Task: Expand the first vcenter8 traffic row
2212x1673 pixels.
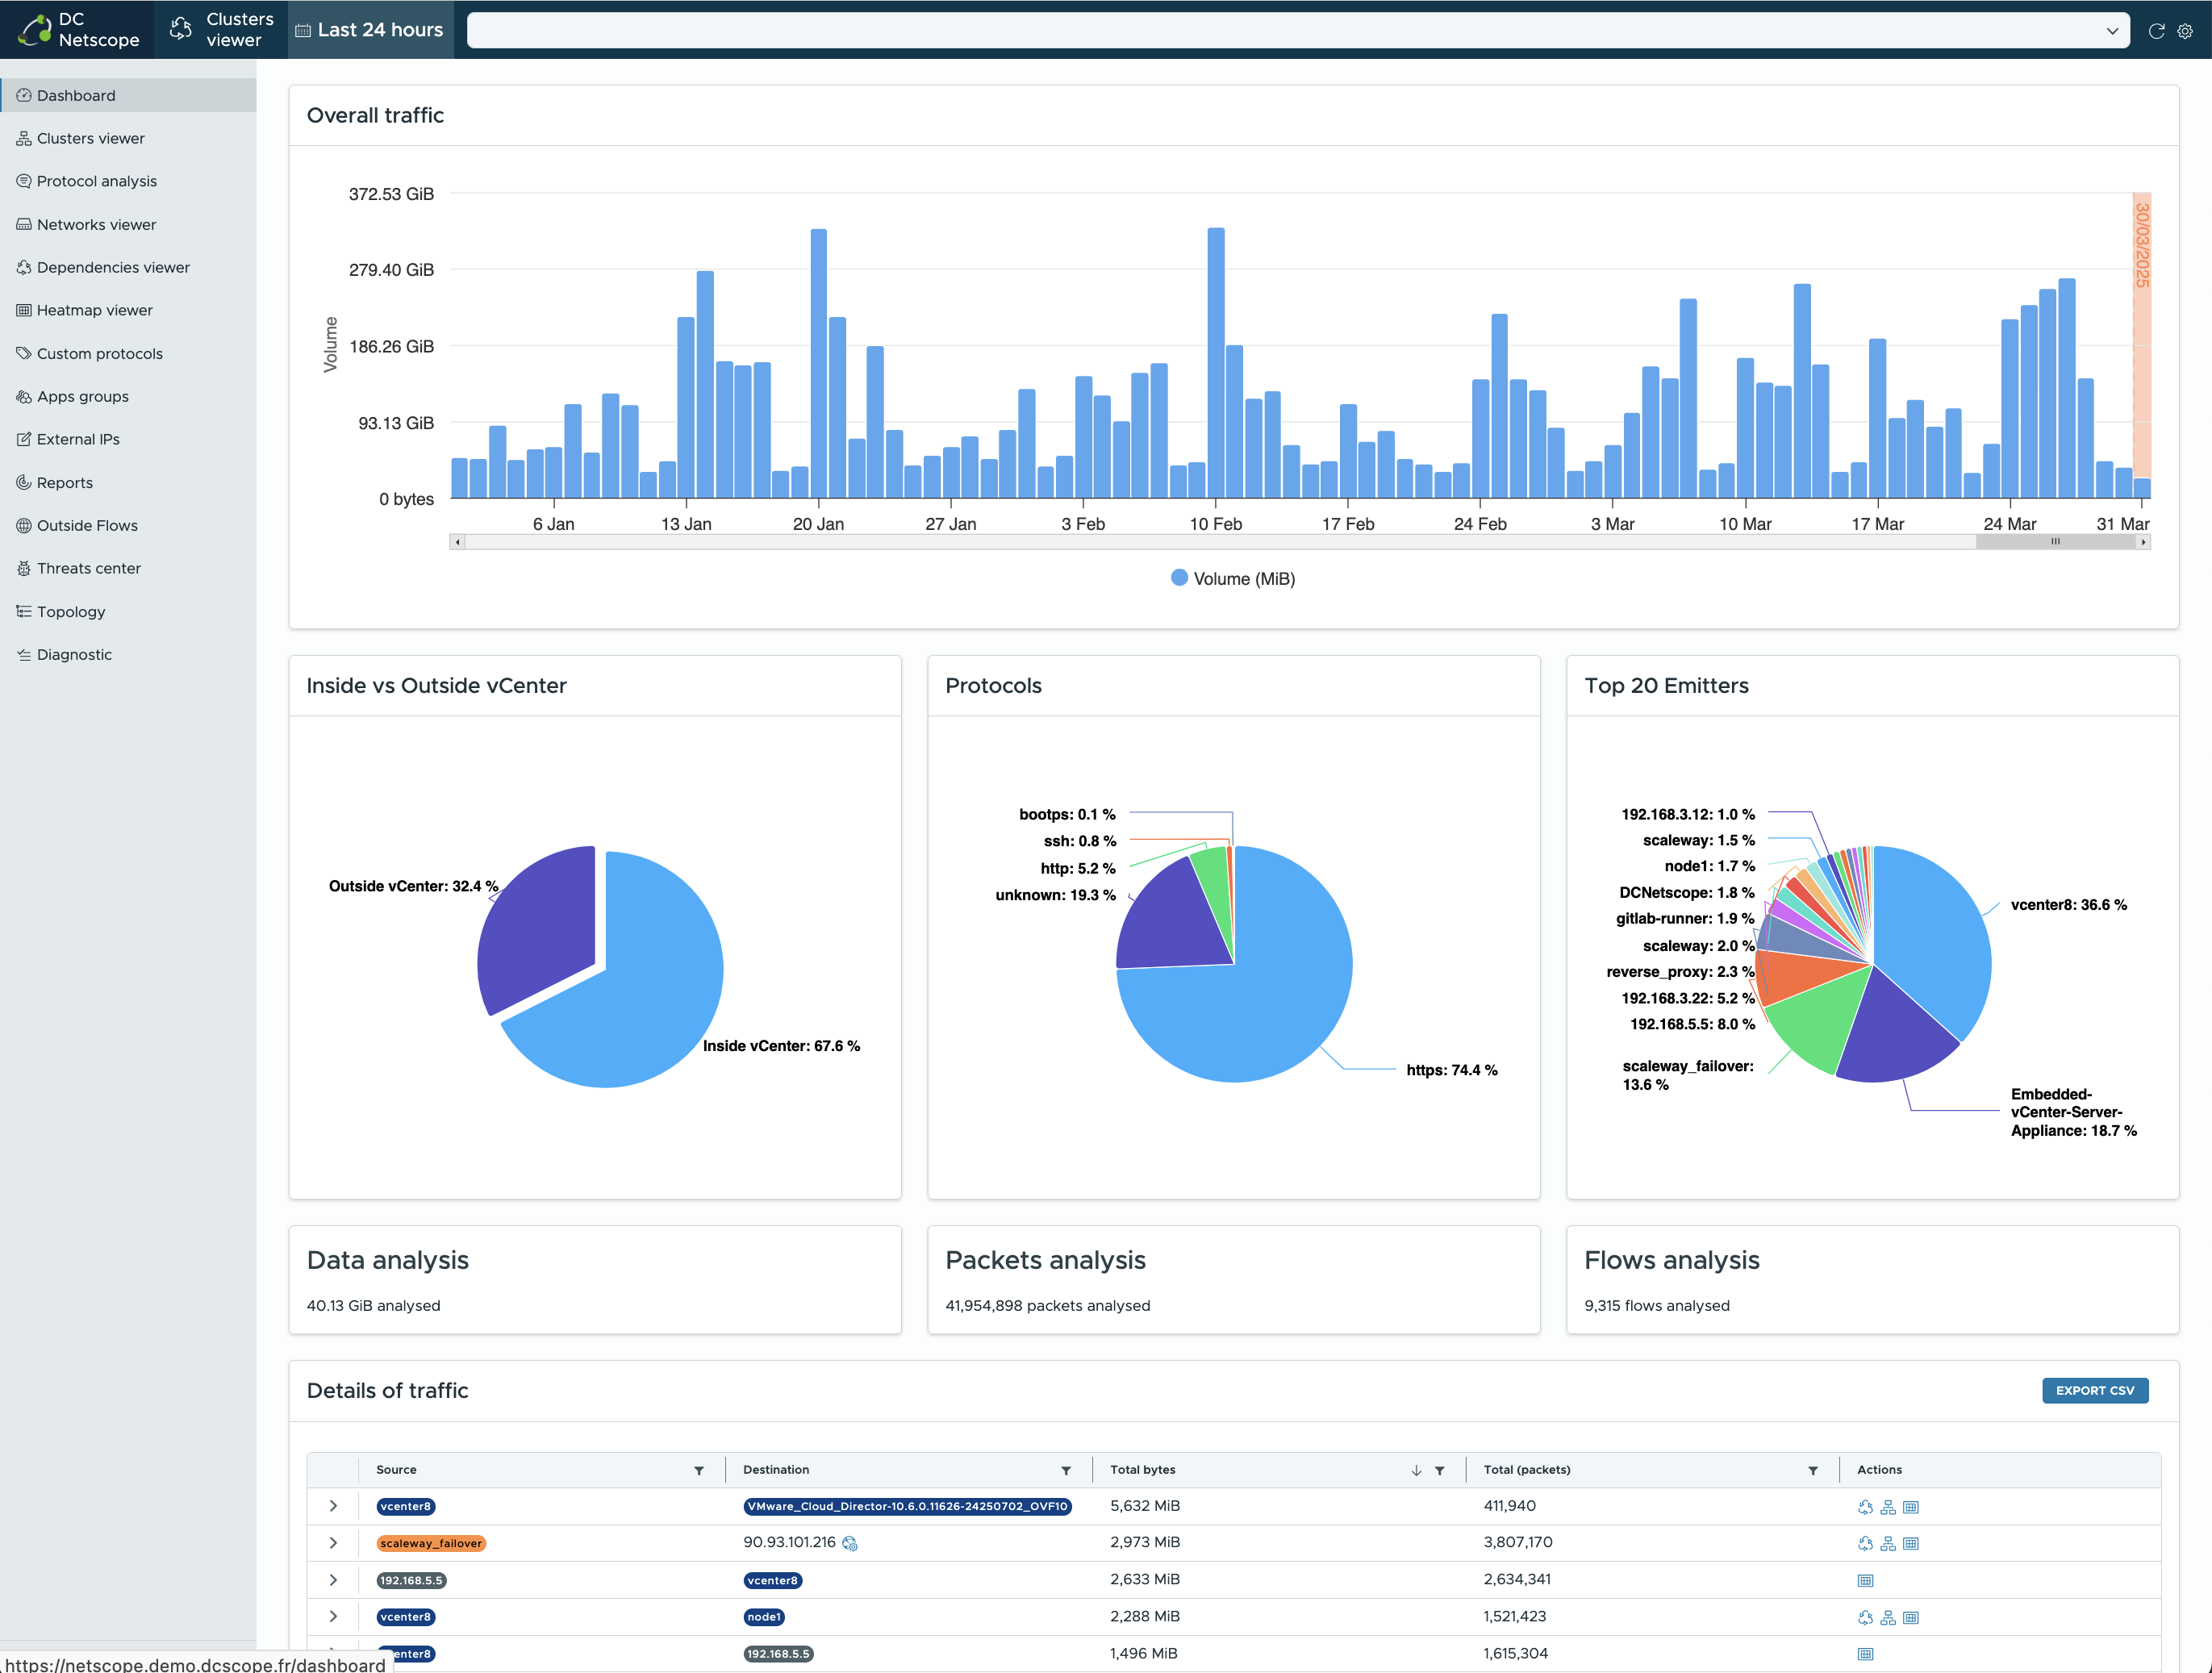Action: (333, 1507)
